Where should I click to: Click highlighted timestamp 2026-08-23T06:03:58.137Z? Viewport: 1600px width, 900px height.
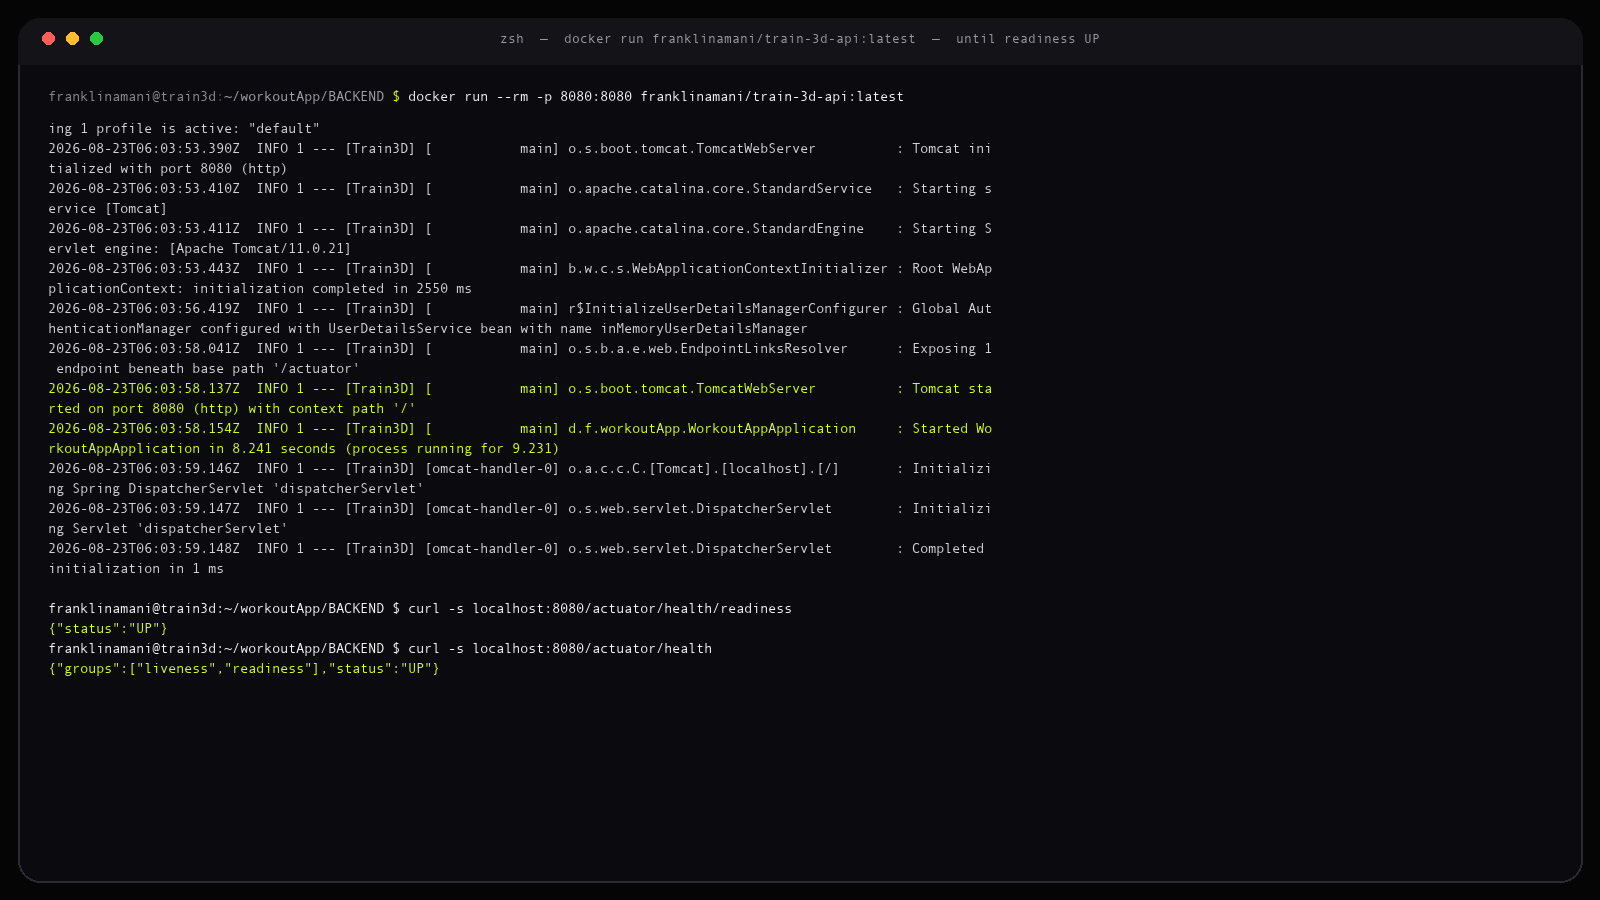pyautogui.click(x=144, y=389)
